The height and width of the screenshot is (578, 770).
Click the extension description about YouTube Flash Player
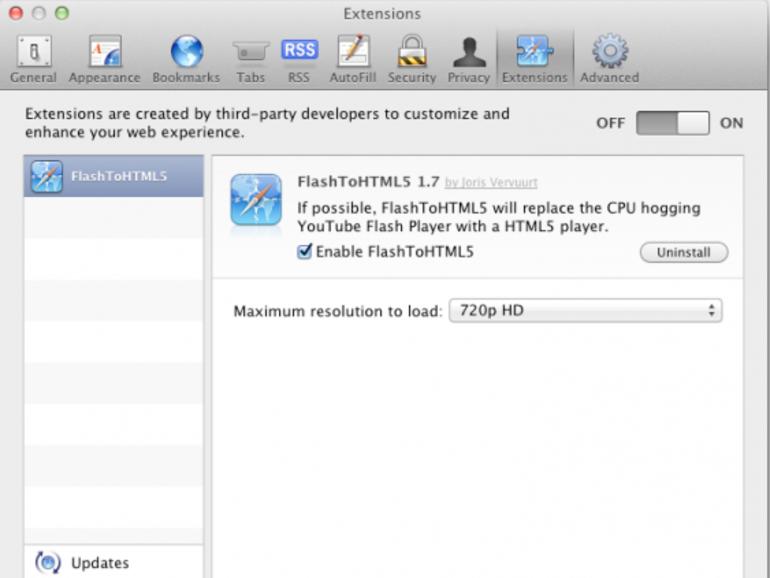pyautogui.click(x=499, y=217)
